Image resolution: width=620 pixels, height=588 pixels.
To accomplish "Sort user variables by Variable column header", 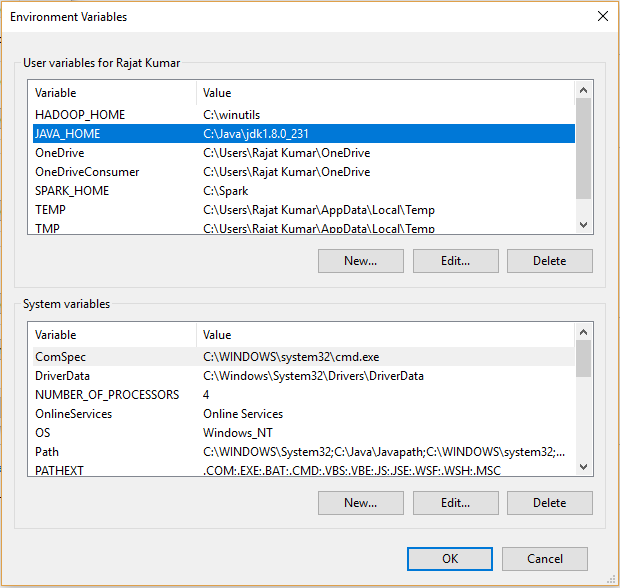I will 110,93.
